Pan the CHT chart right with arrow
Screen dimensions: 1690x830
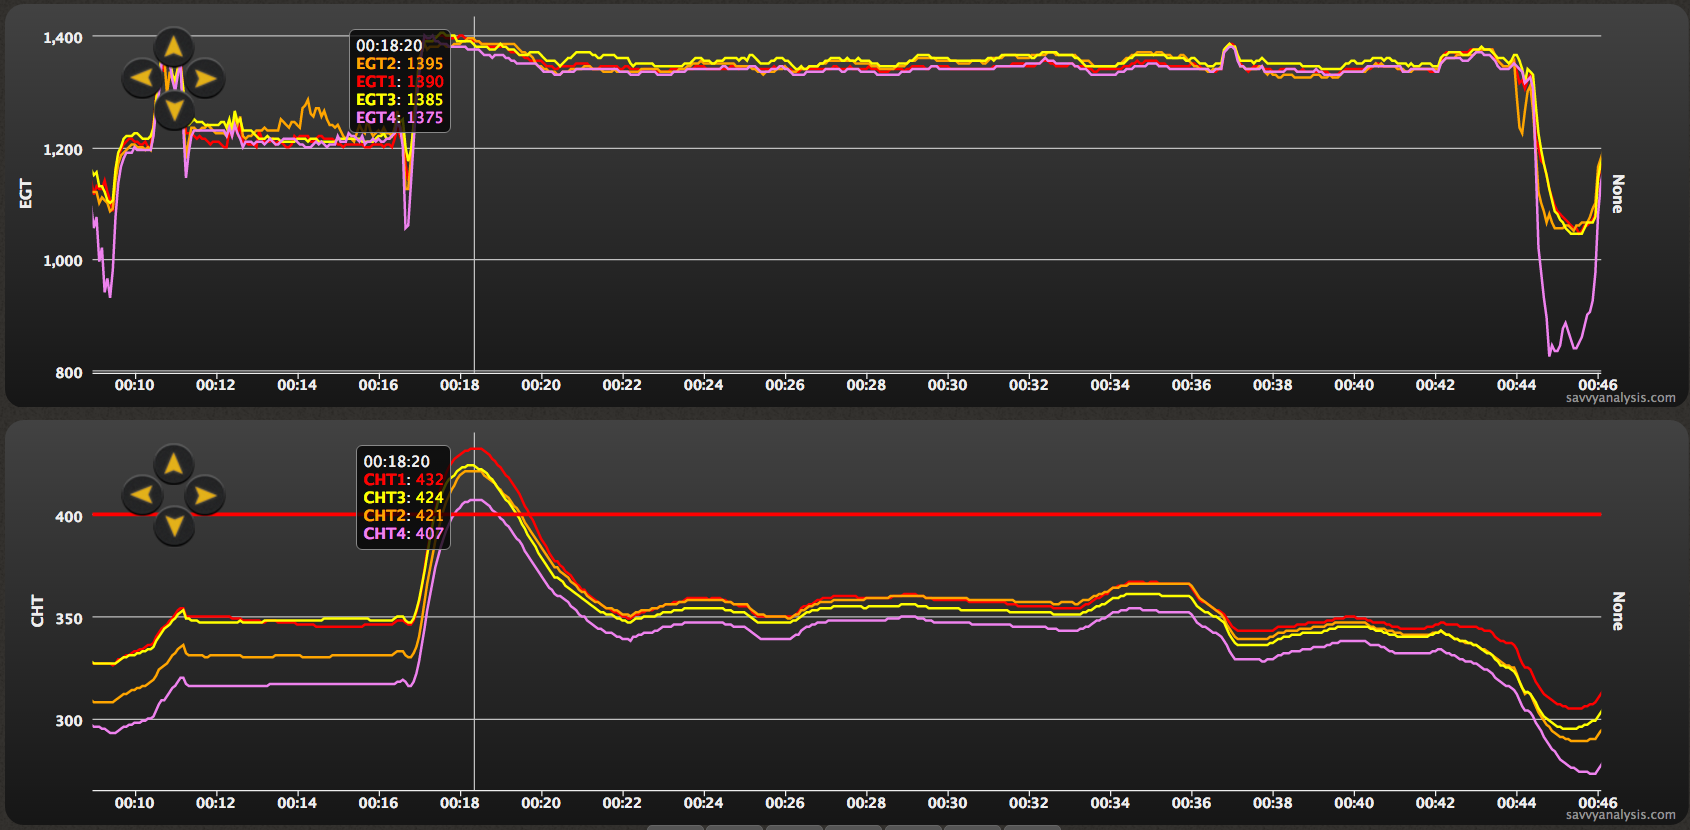(x=205, y=495)
